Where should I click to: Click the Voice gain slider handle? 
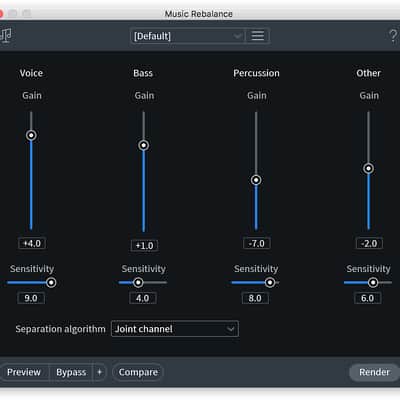[x=31, y=135]
